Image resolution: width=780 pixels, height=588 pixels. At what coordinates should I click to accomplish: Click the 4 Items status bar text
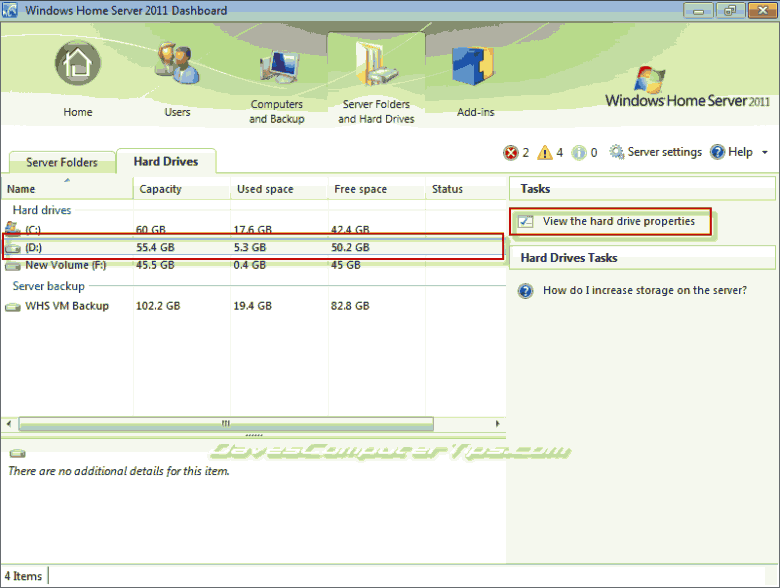pyautogui.click(x=23, y=576)
